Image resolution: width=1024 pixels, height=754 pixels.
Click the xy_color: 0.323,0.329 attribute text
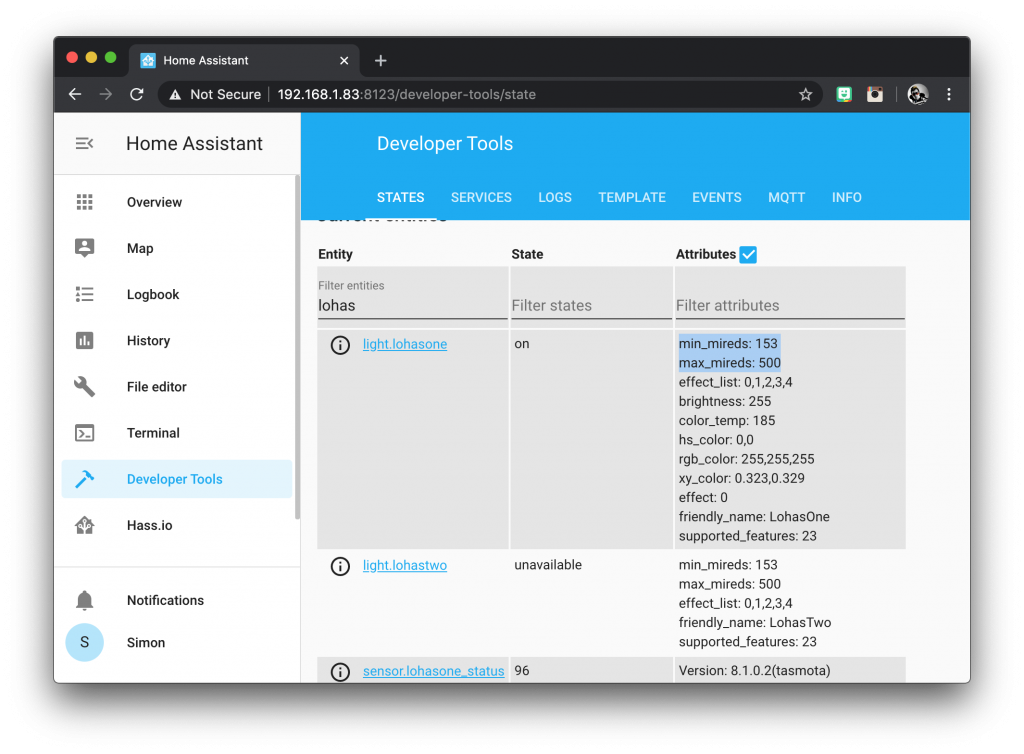click(742, 478)
